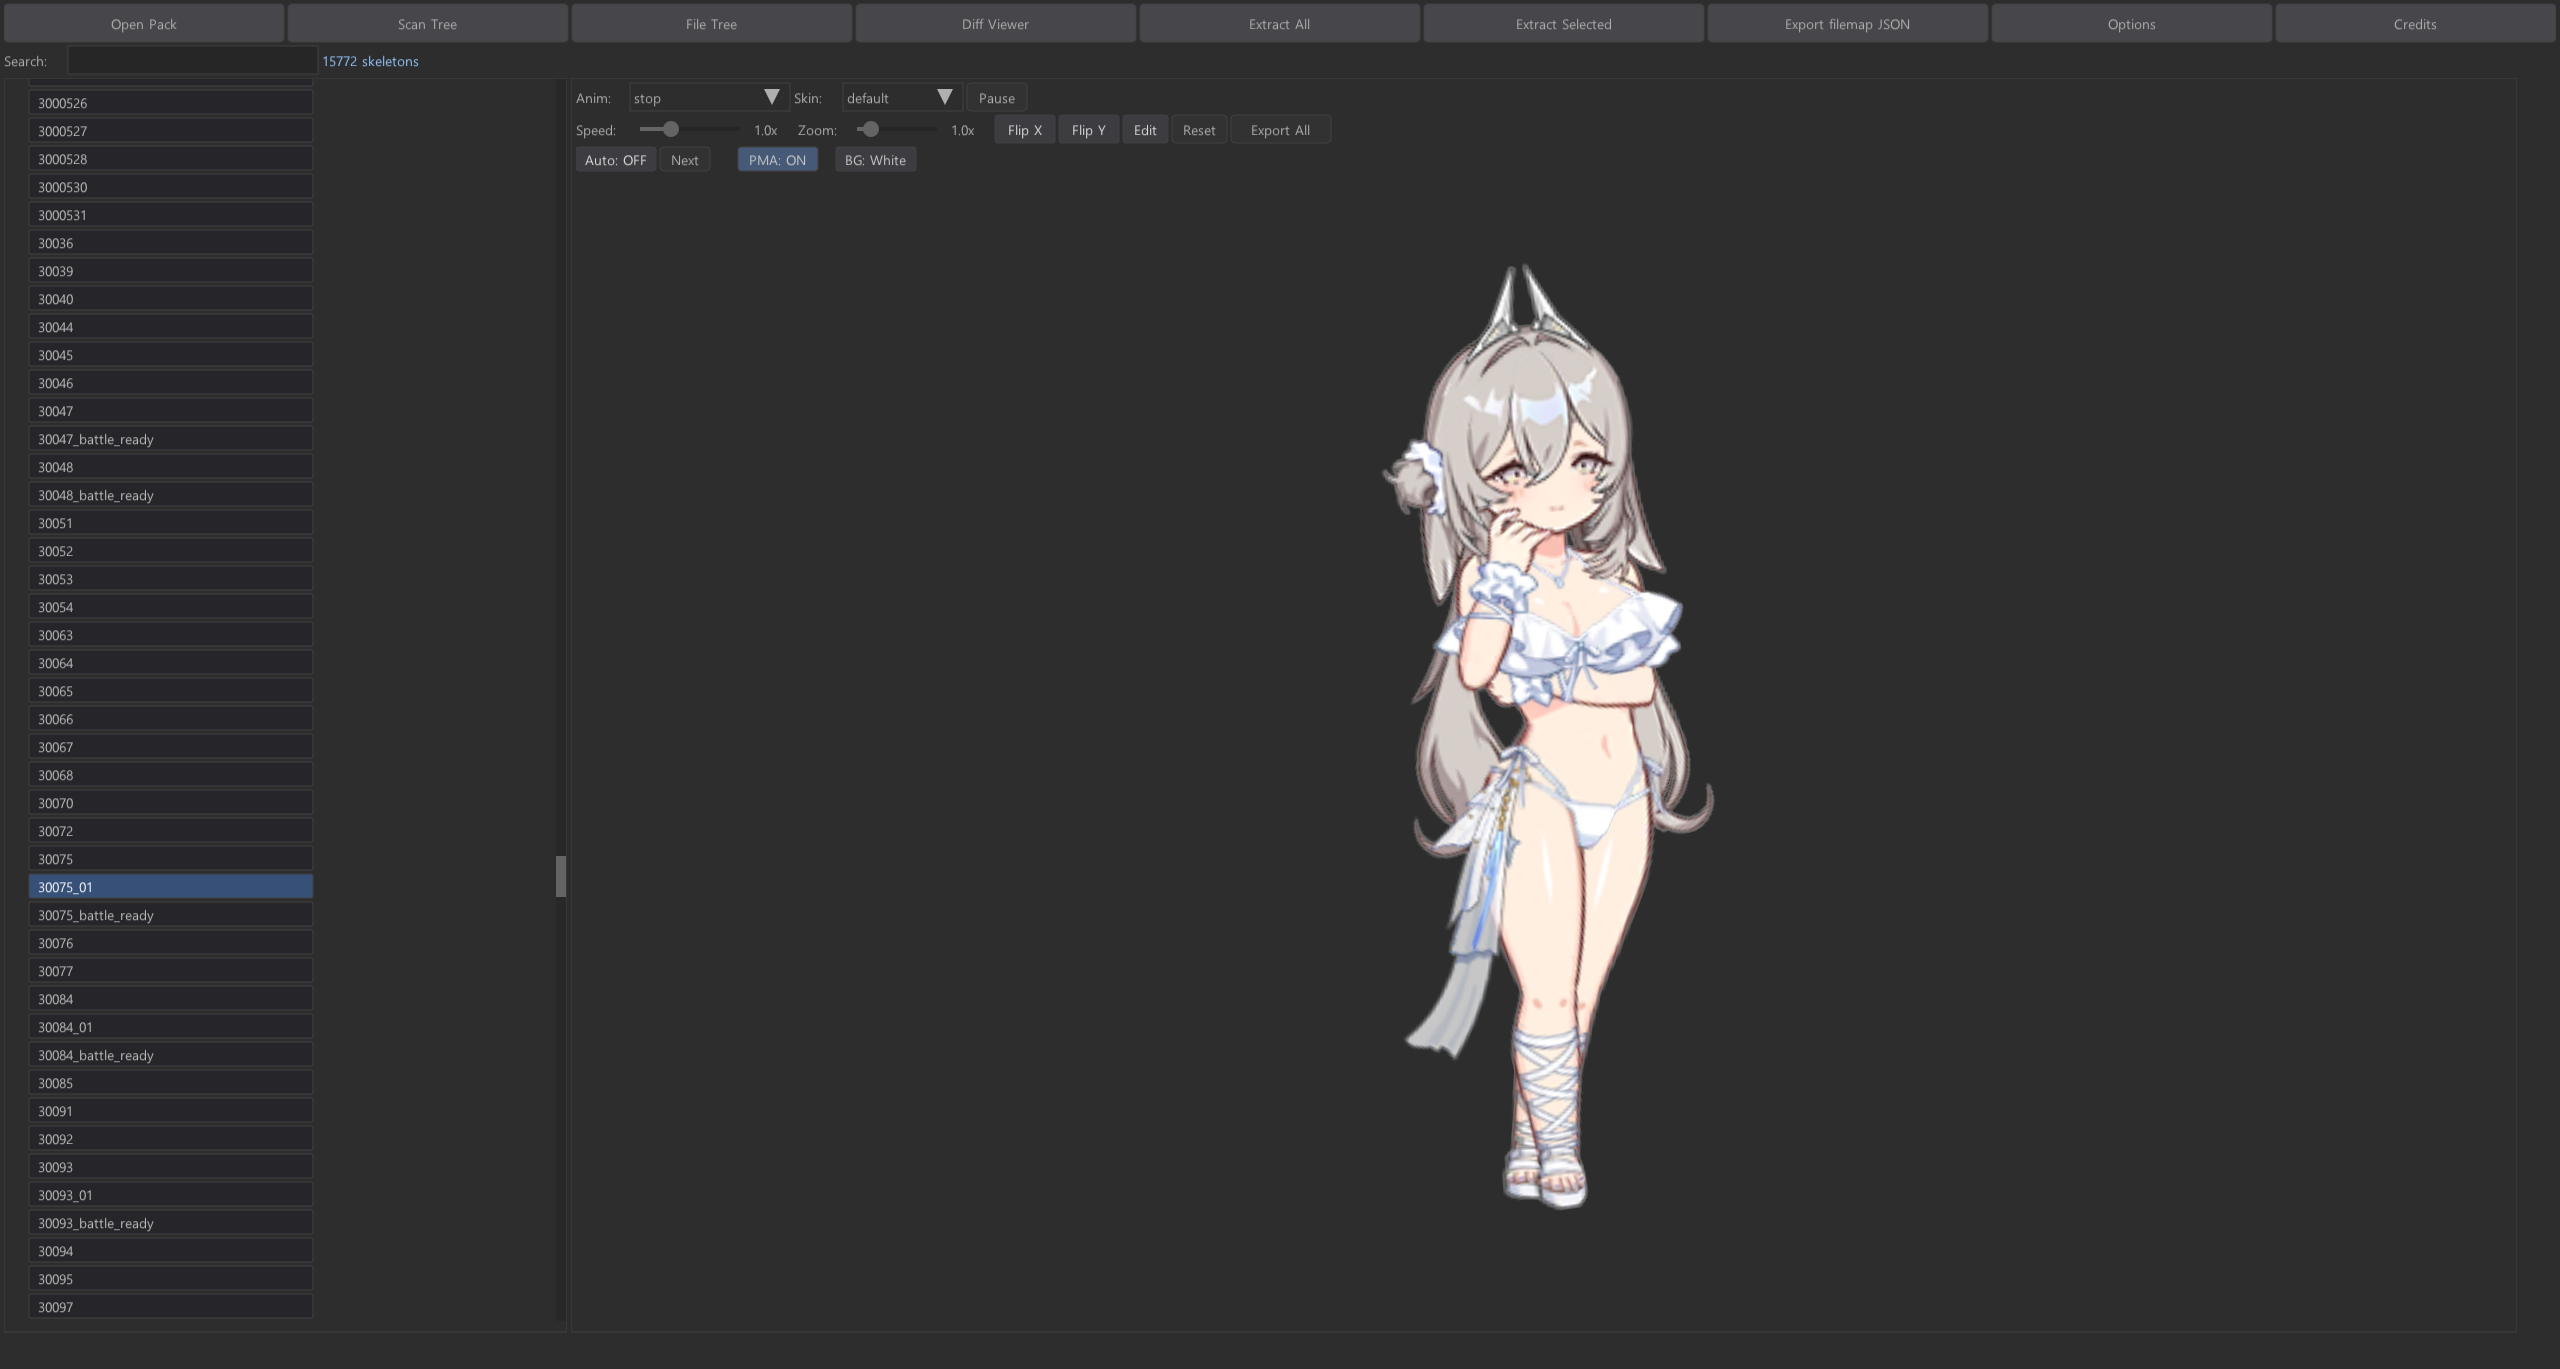
Task: Select skeleton 30070 in the list
Action: point(171,803)
